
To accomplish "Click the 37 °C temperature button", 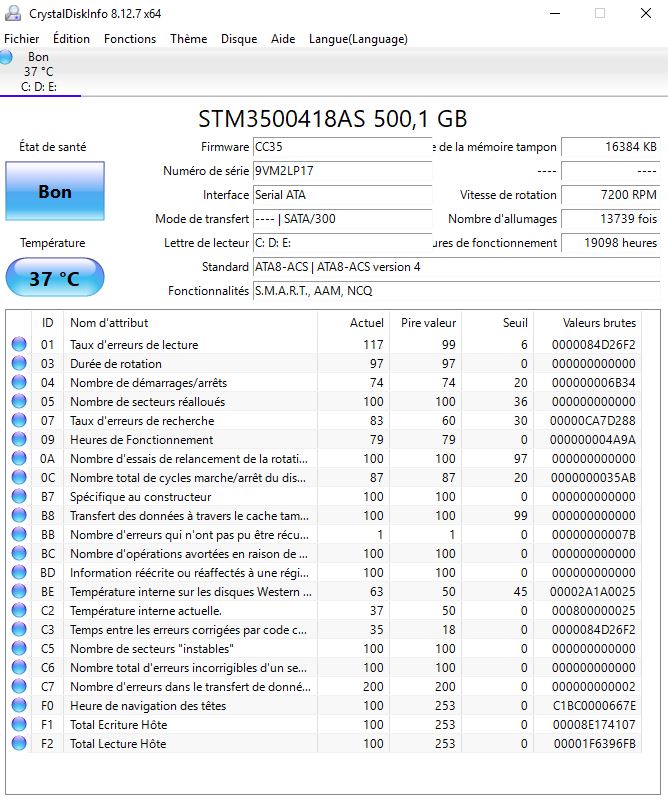I will point(54,278).
